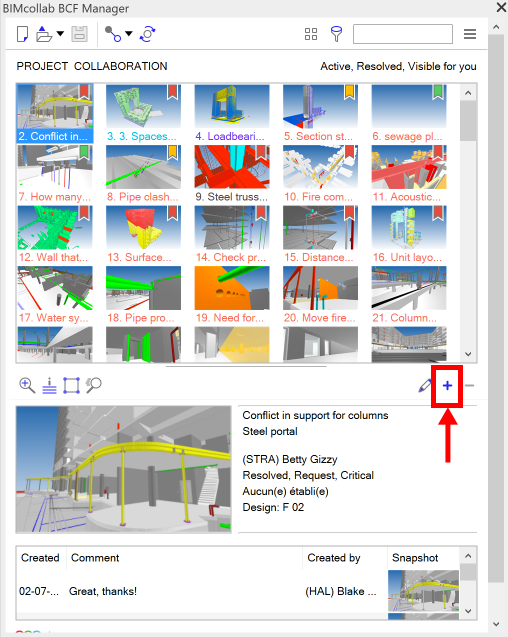
Task: Synchronize issues with the refresh icon
Action: [x=147, y=34]
